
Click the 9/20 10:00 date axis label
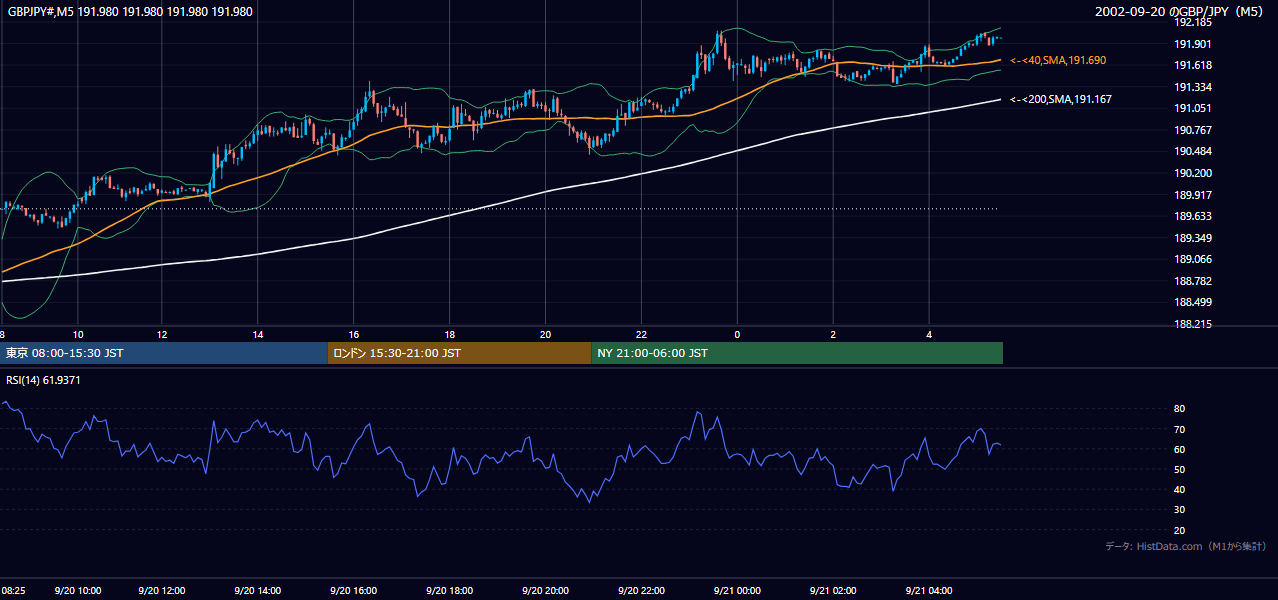coord(78,591)
